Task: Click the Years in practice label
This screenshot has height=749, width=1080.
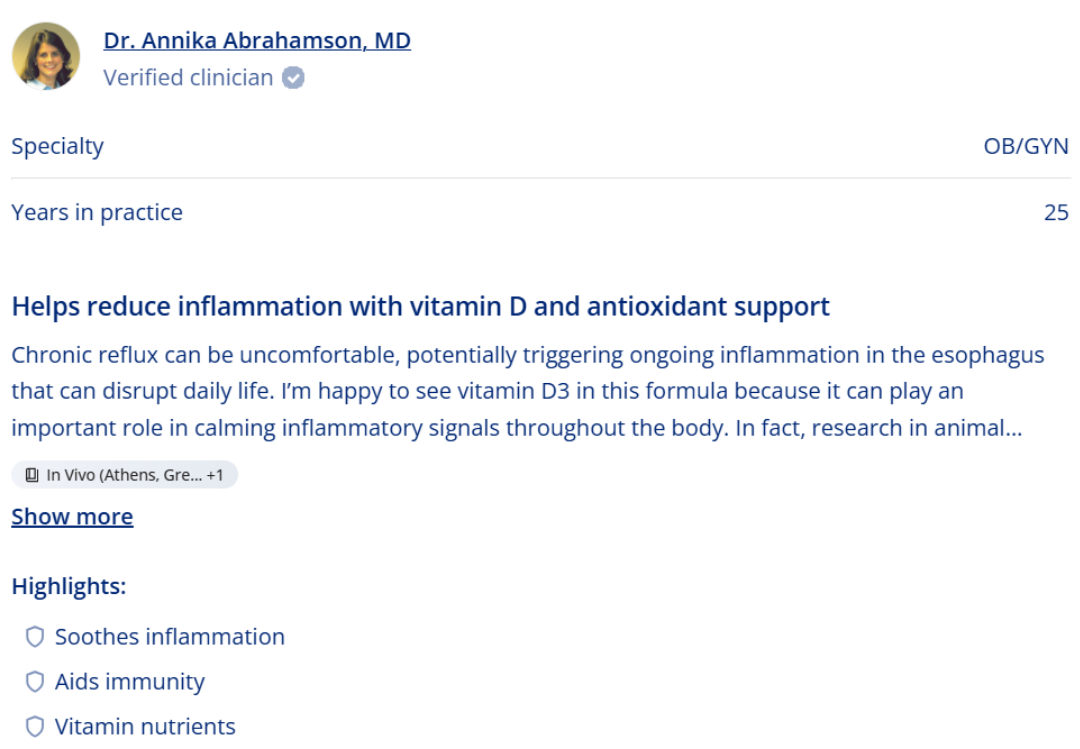Action: click(97, 212)
